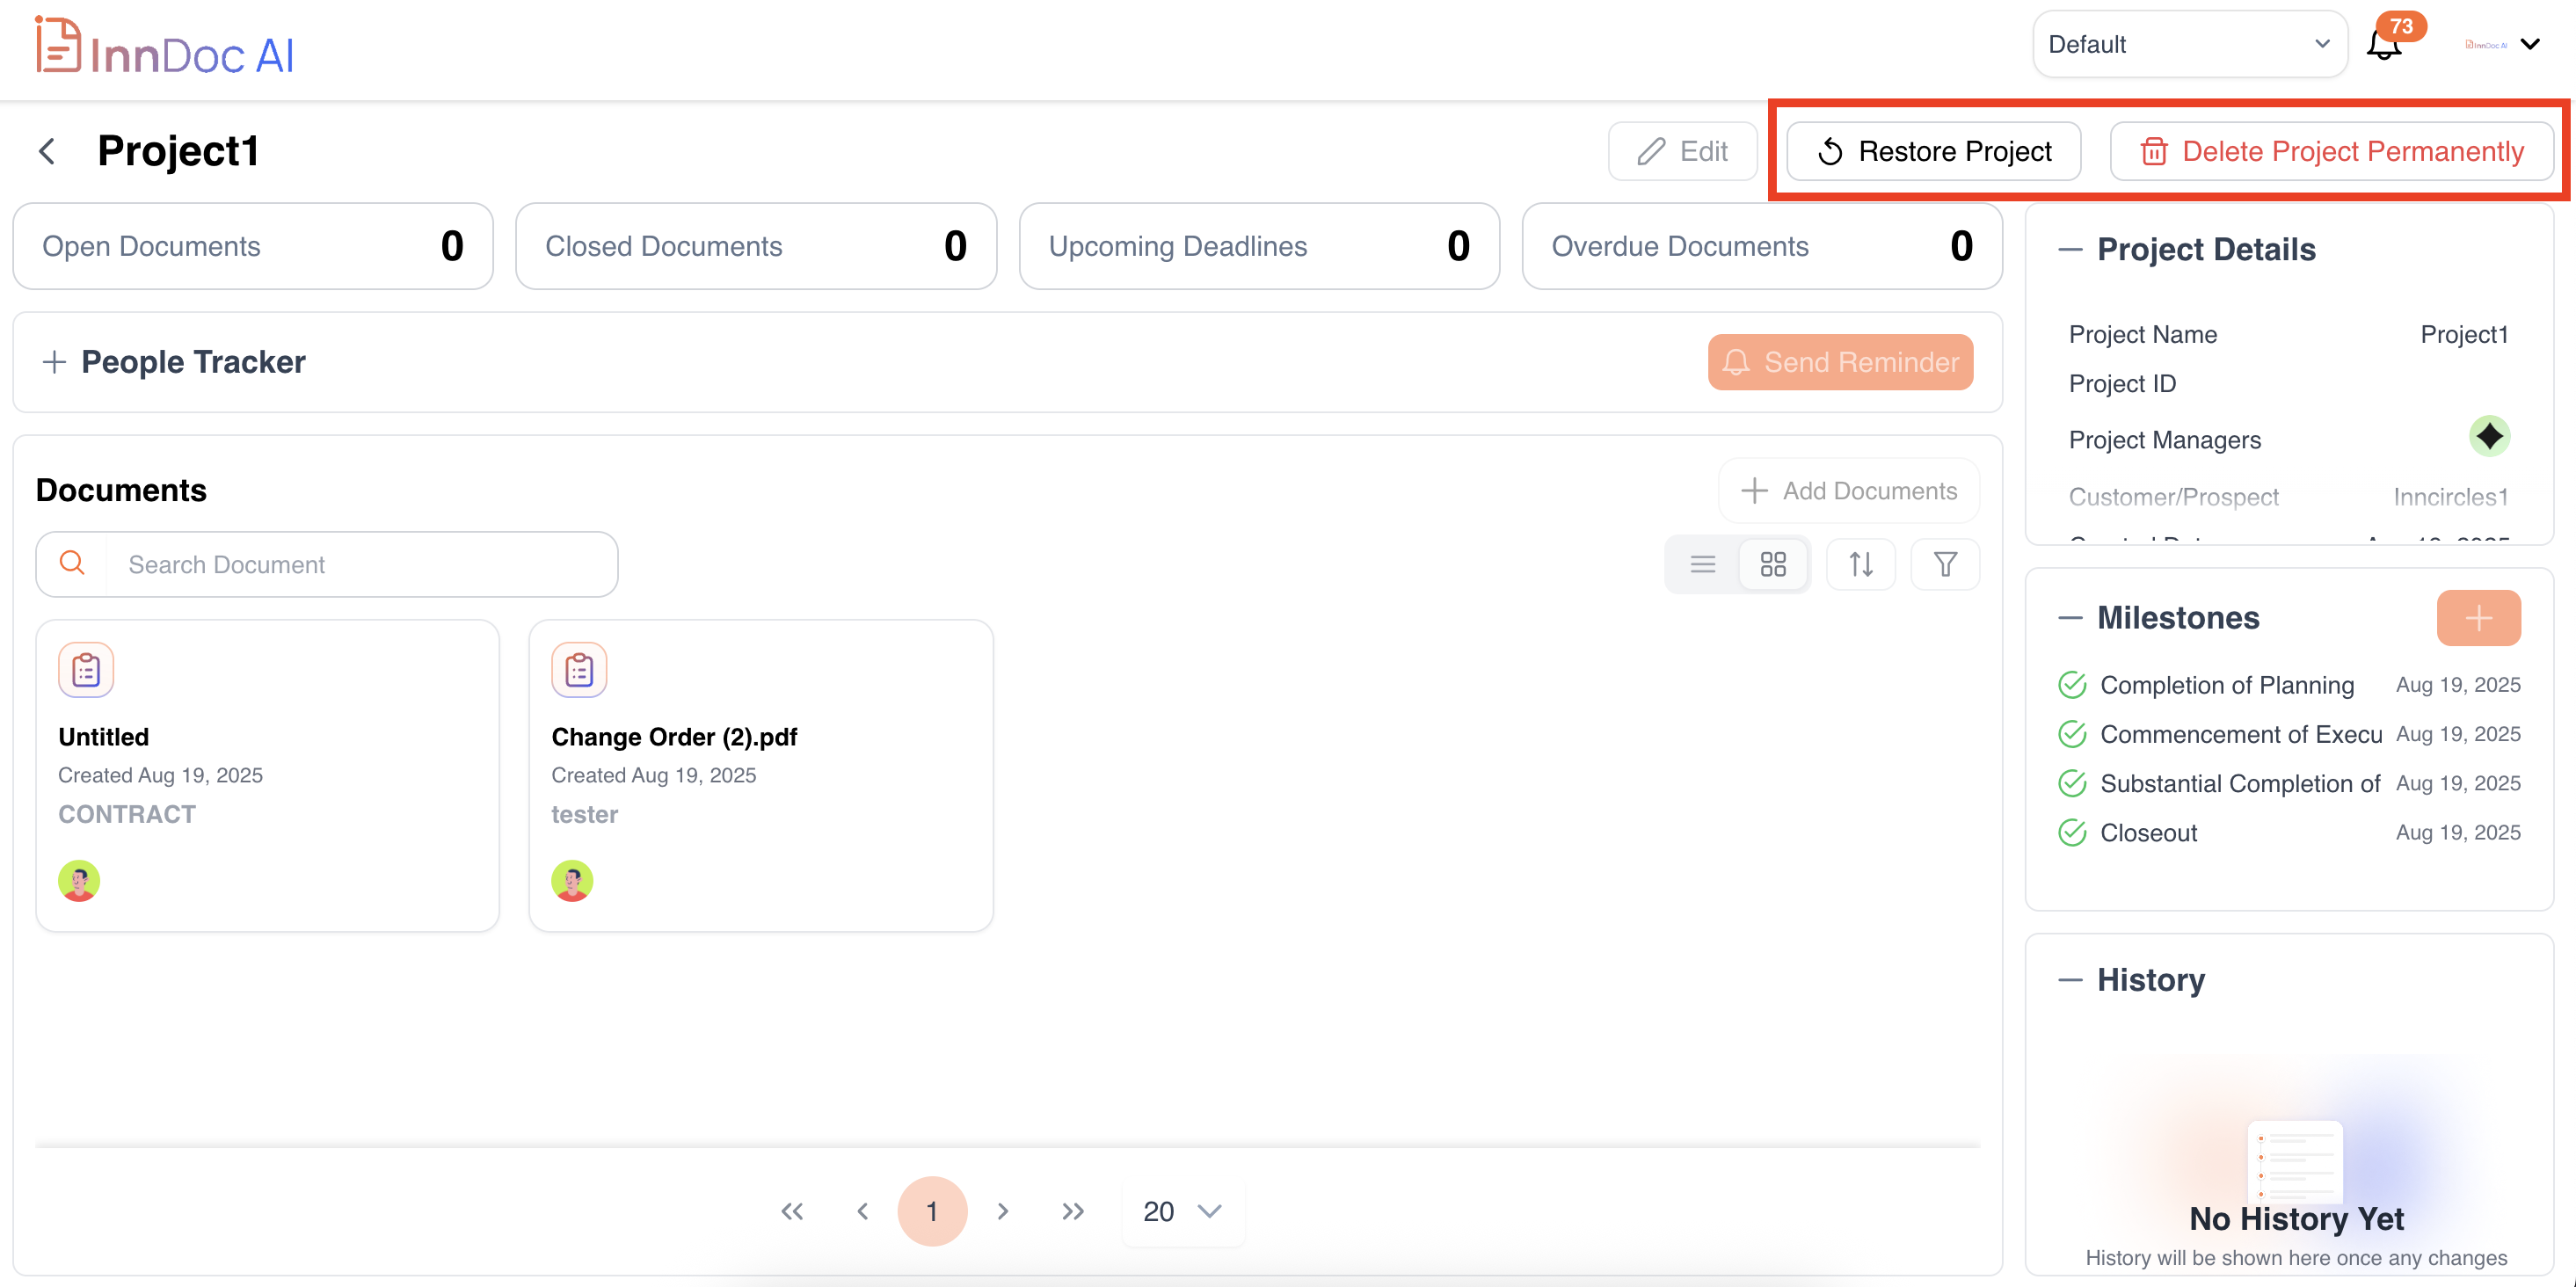Open the document filter funnel icon
Viewport: 2576px width, 1287px height.
[1945, 565]
